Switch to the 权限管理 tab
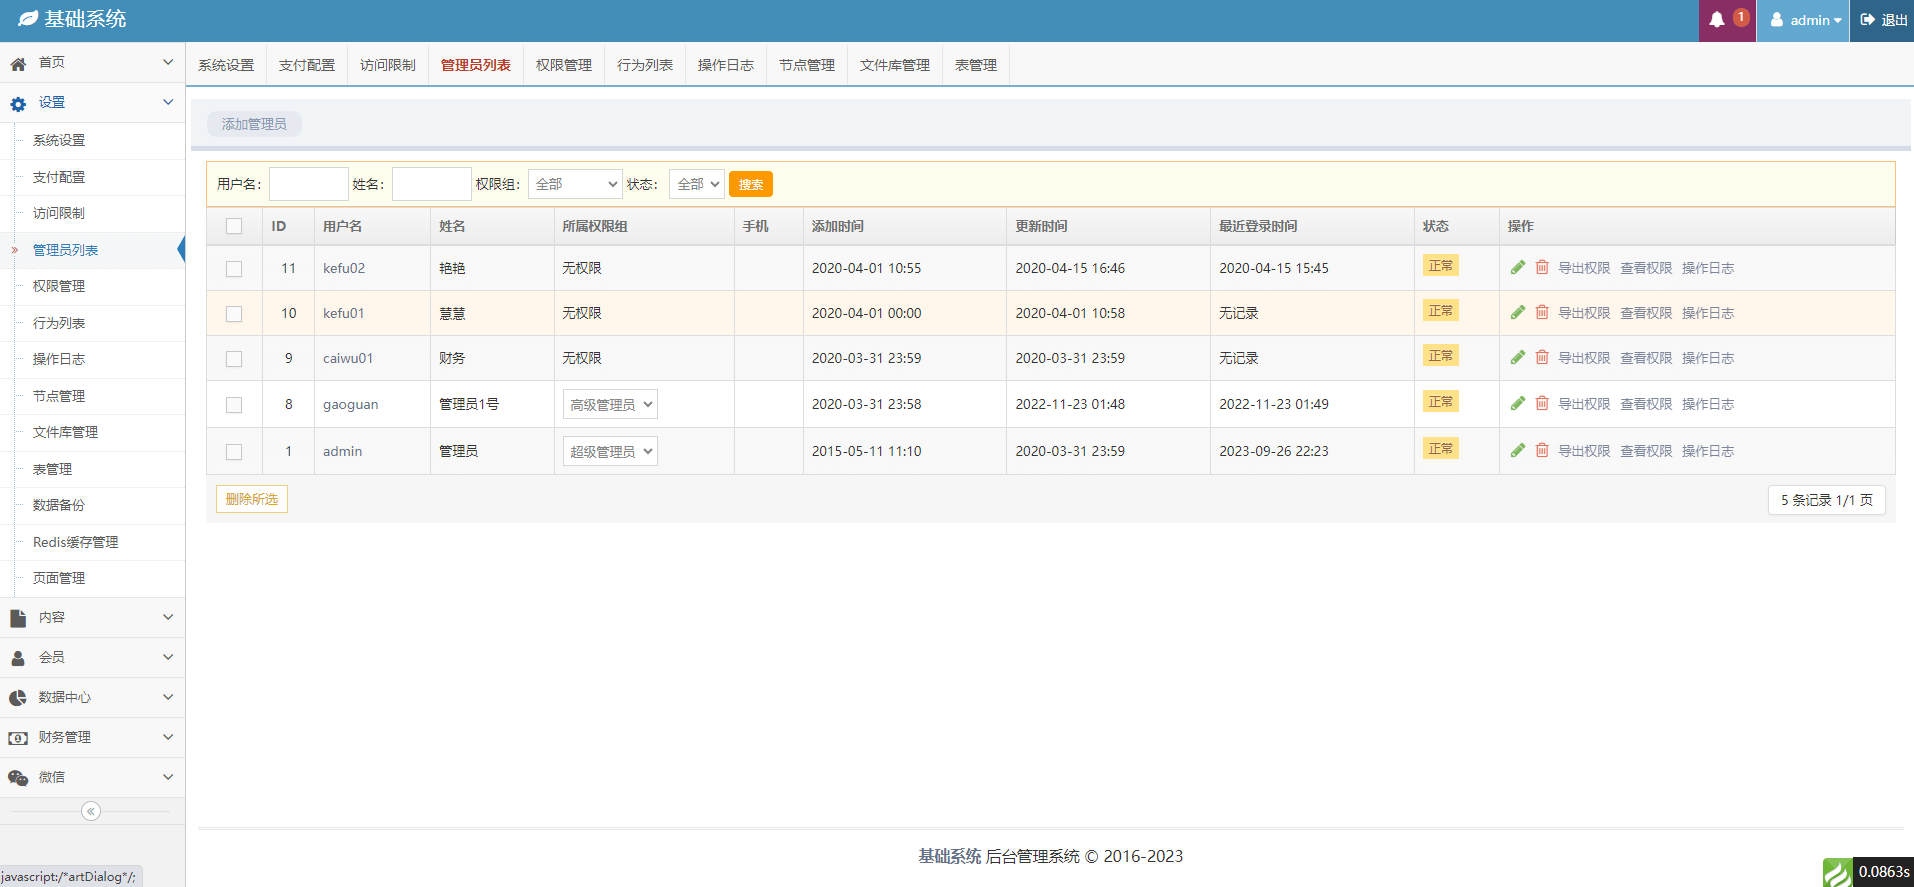Screen dimensions: 1914x887 click(x=564, y=65)
